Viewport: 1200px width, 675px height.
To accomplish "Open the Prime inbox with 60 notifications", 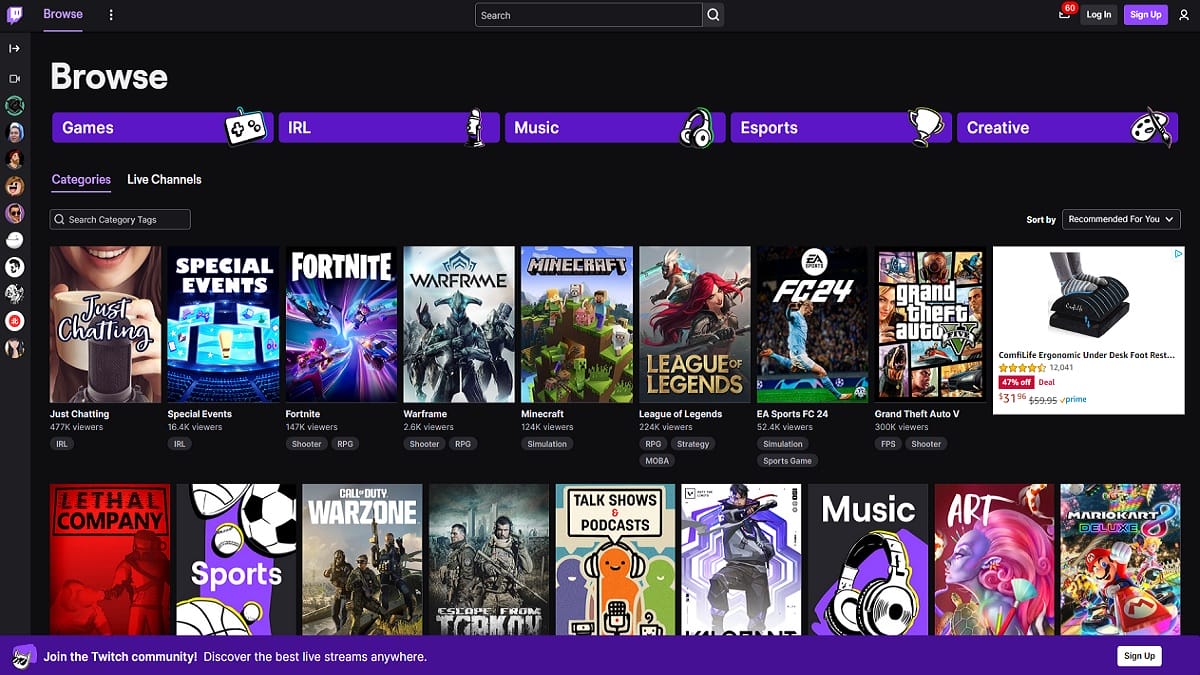I will tap(1064, 15).
